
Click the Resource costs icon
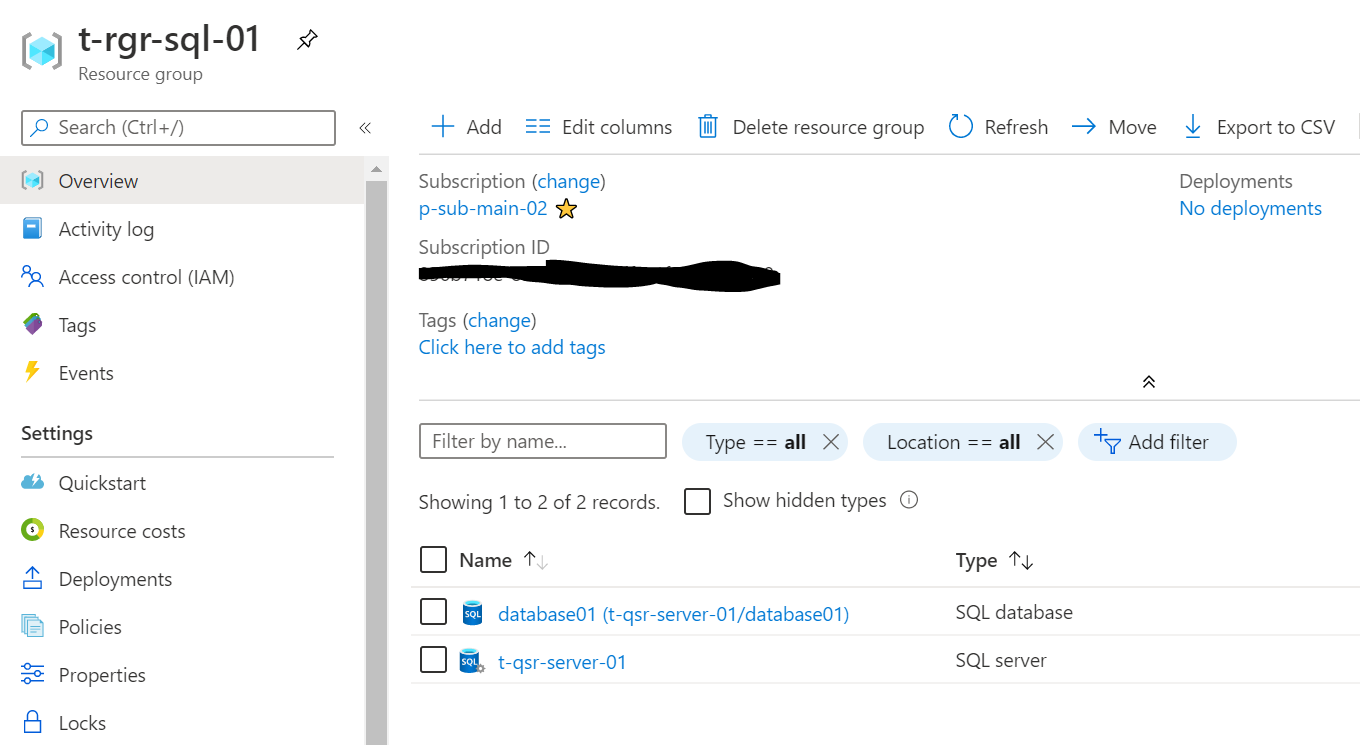pyautogui.click(x=33, y=530)
